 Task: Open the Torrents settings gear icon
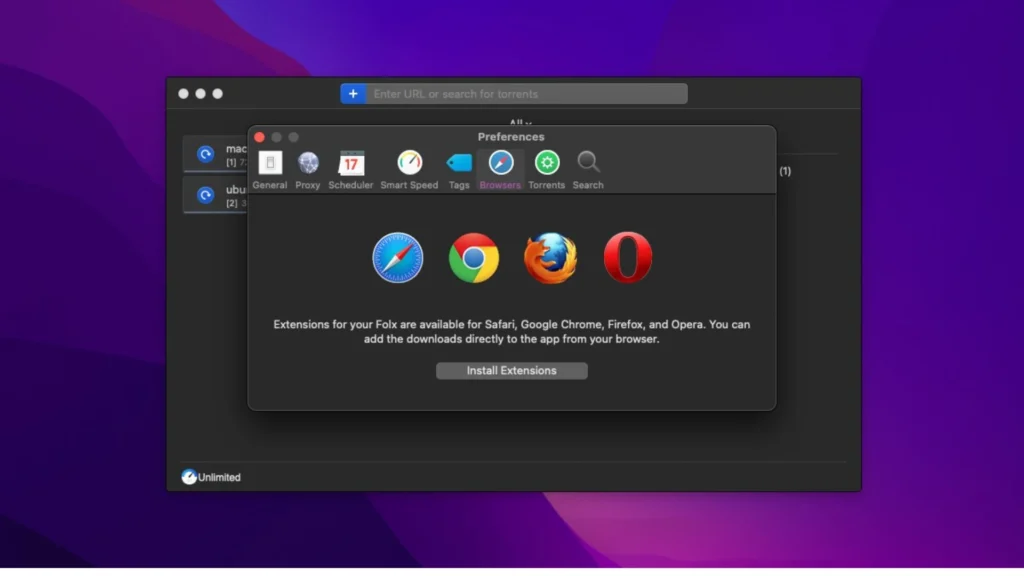pyautogui.click(x=546, y=163)
